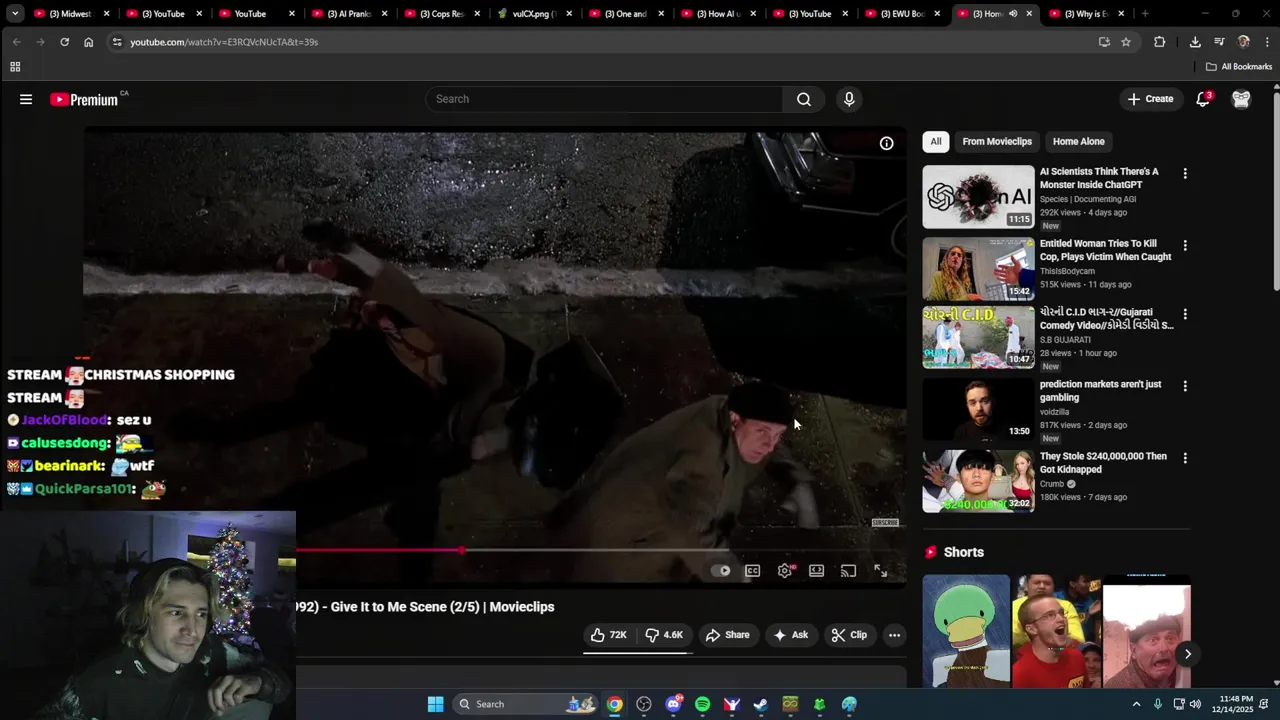This screenshot has height=720, width=1280.
Task: Advance Shorts shelf with next arrow
Action: 1187,654
